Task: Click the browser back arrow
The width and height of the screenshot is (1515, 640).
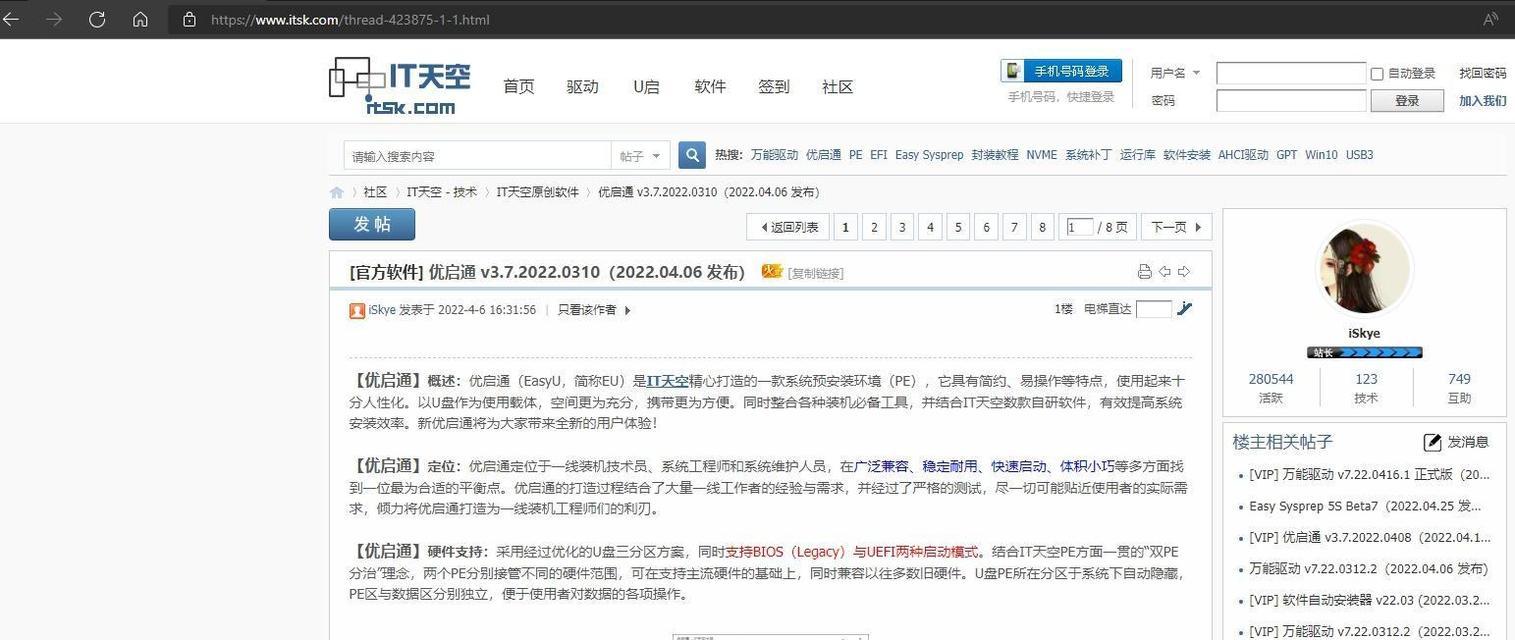Action: pyautogui.click(x=10, y=19)
